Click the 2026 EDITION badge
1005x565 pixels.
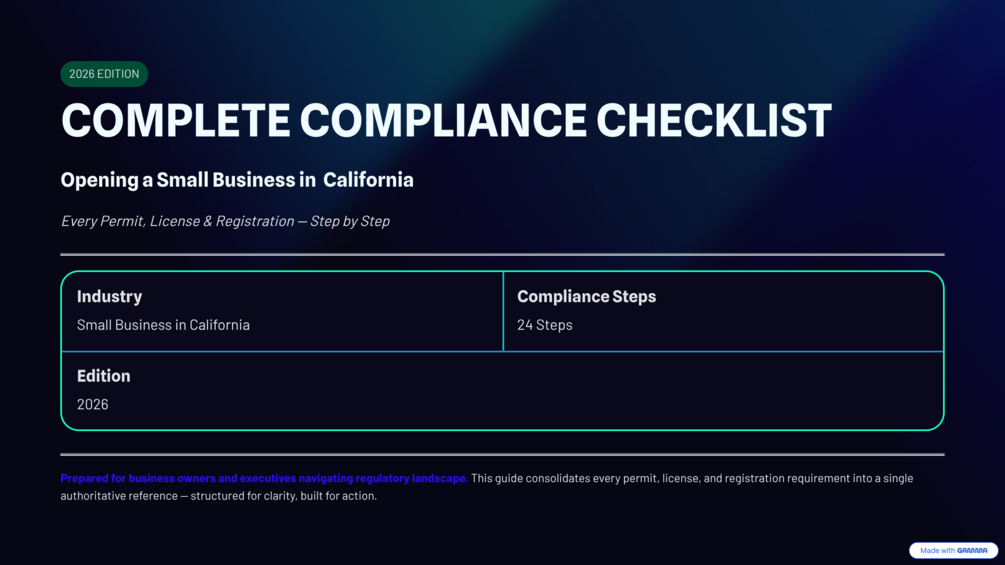pyautogui.click(x=104, y=74)
